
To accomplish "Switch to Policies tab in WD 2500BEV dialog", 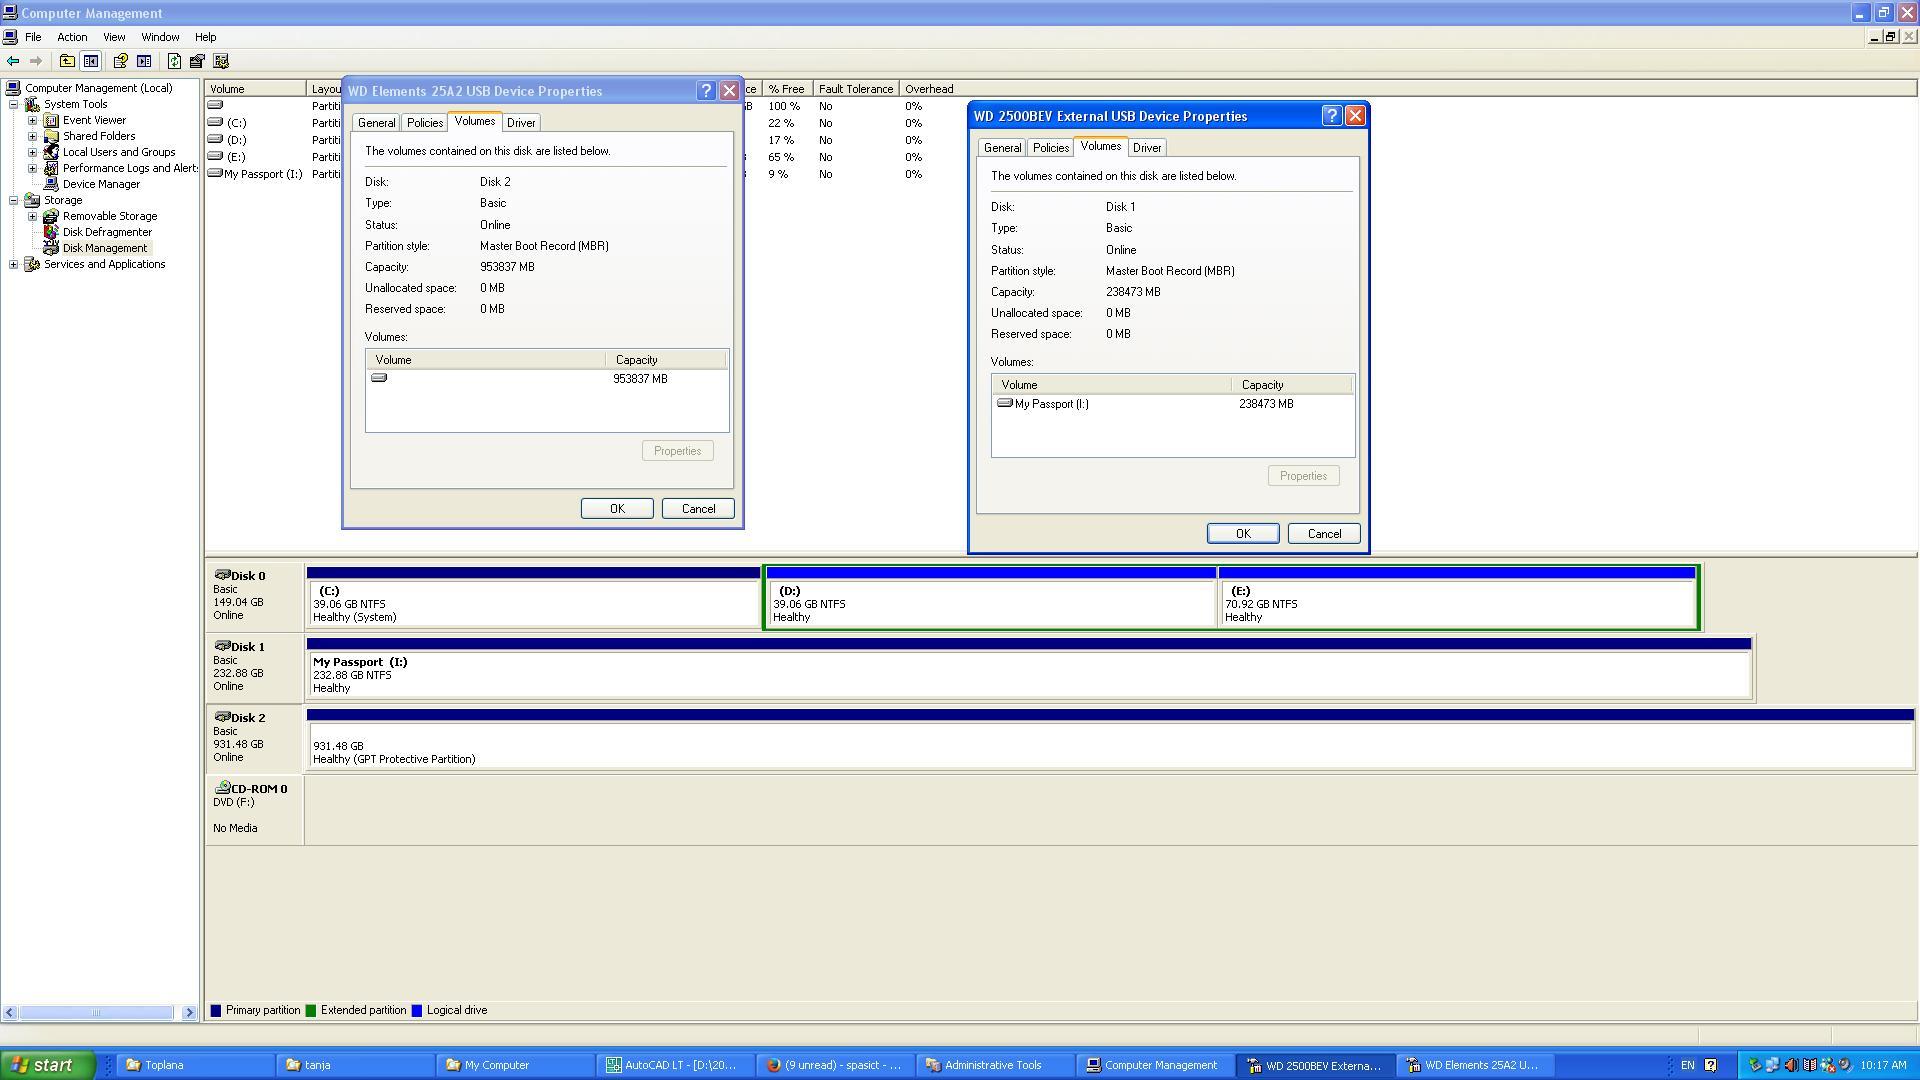I will tap(1051, 148).
